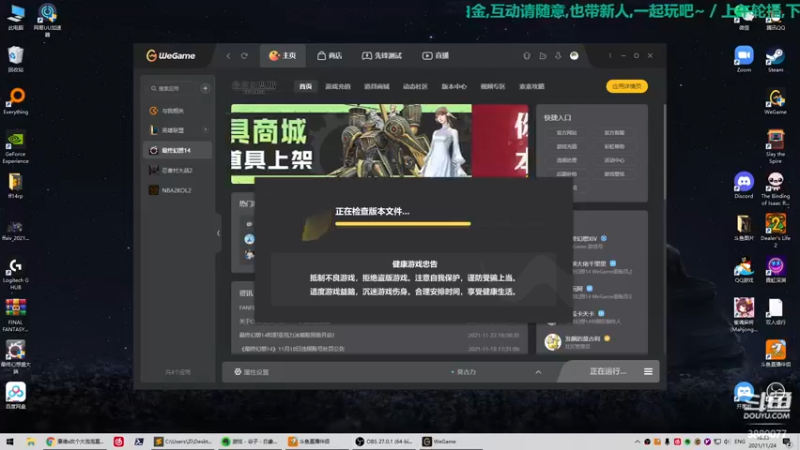Click the ENG language indicator
800x450 pixels.
tap(739, 441)
